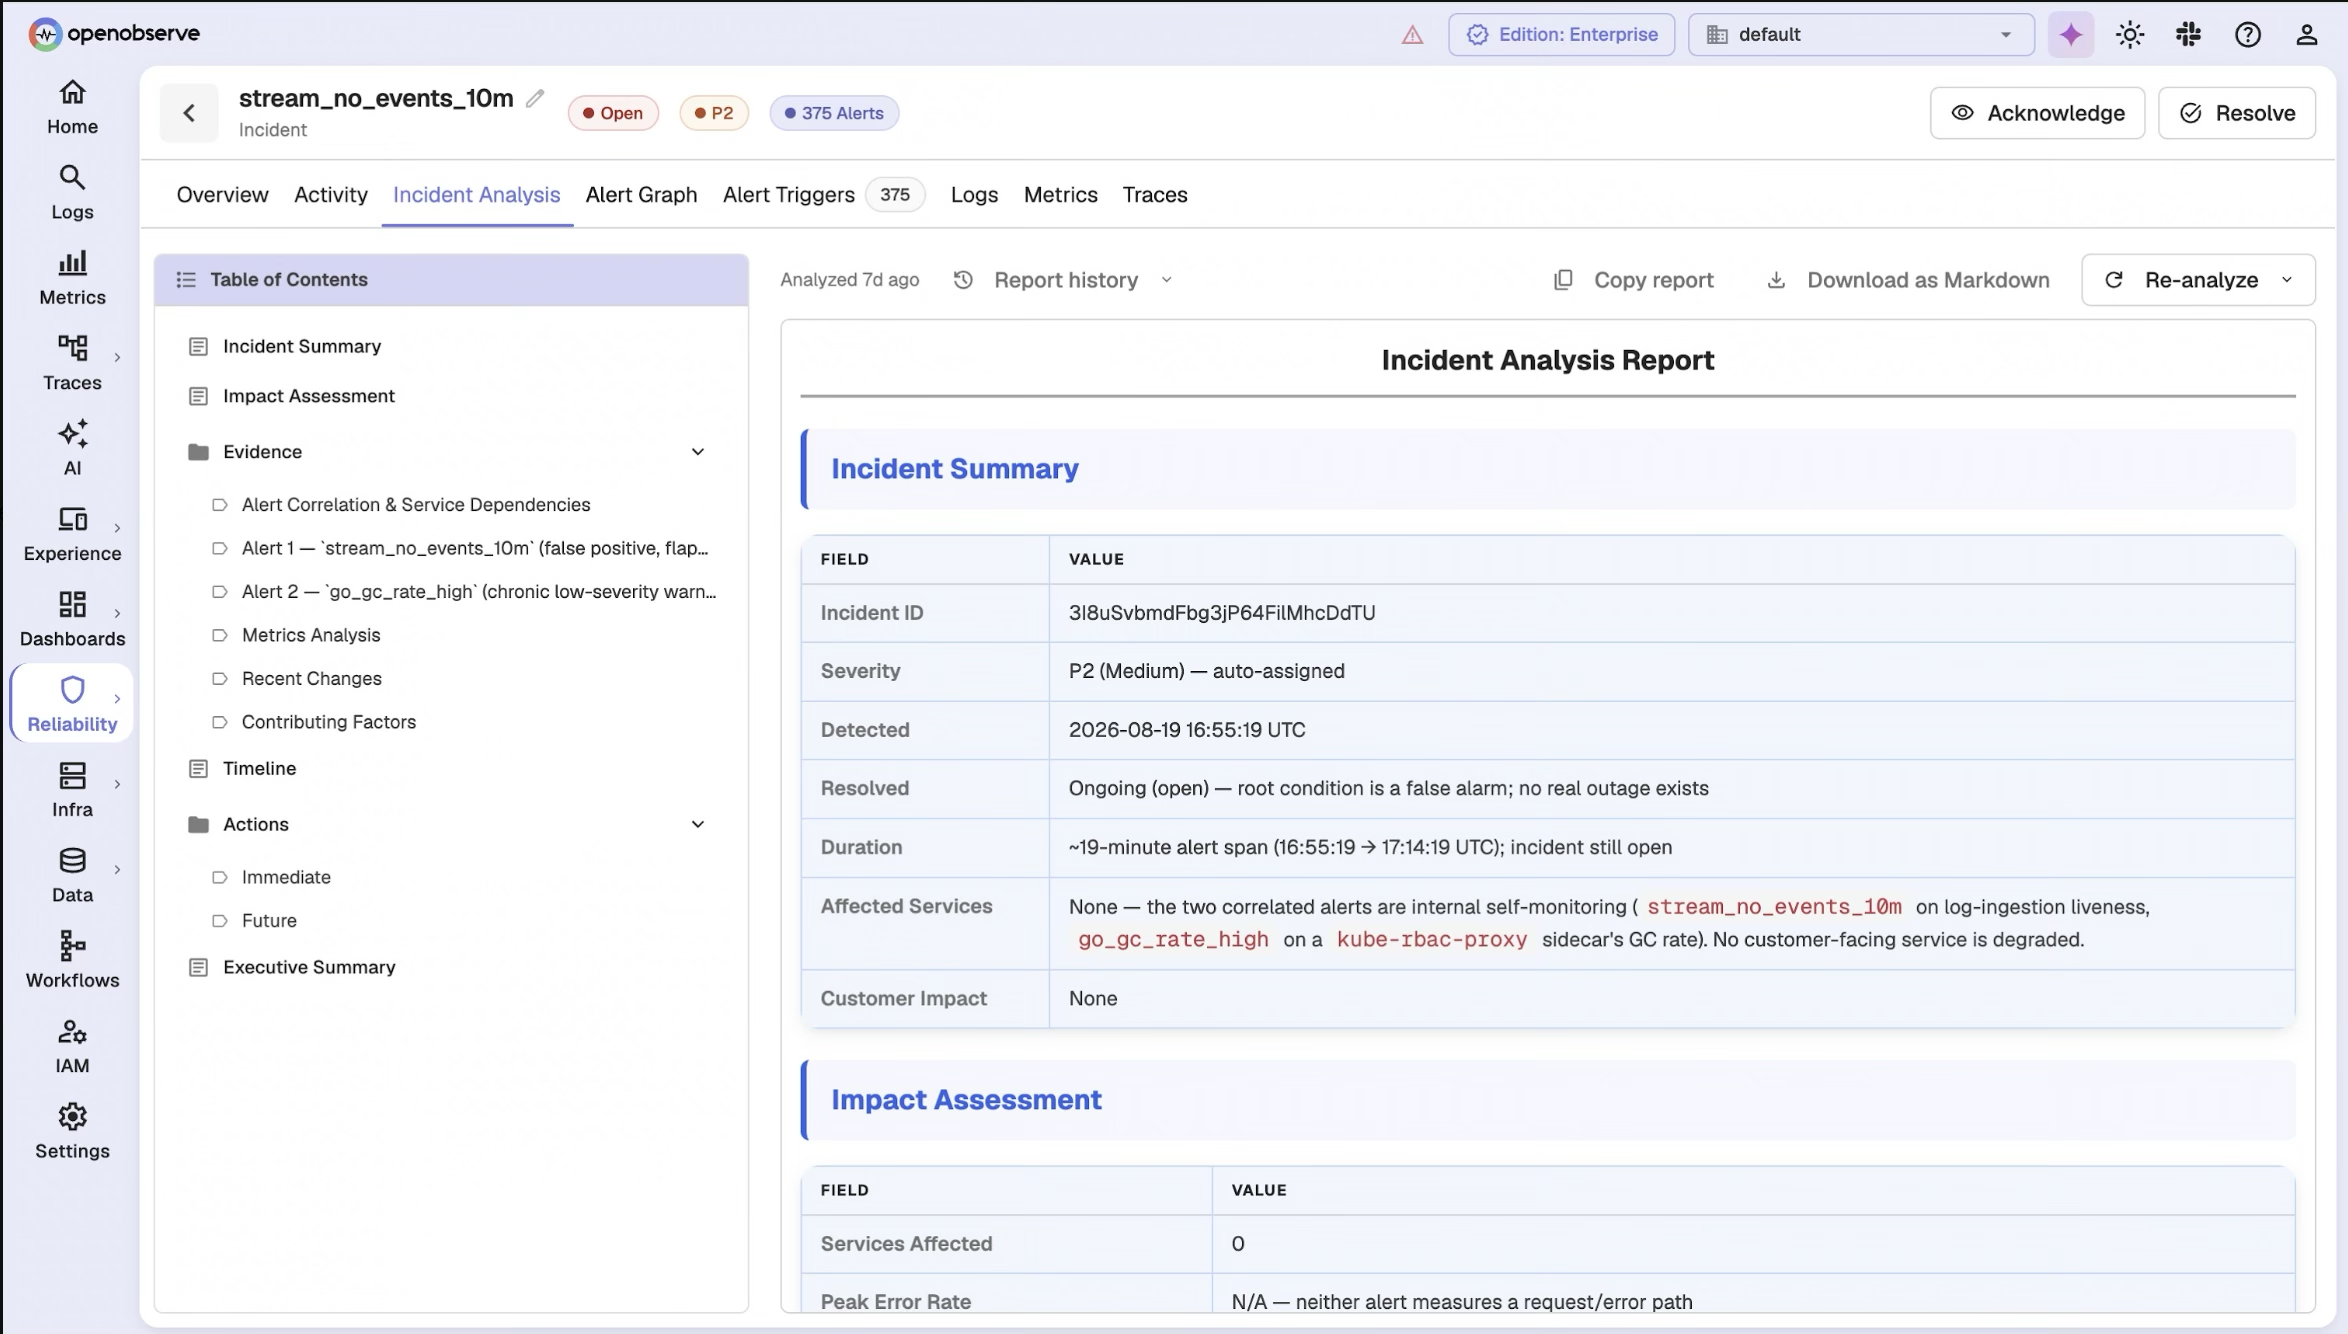The width and height of the screenshot is (2348, 1334).
Task: Select Alert 2 go_gc_rate_high entry
Action: 479,592
